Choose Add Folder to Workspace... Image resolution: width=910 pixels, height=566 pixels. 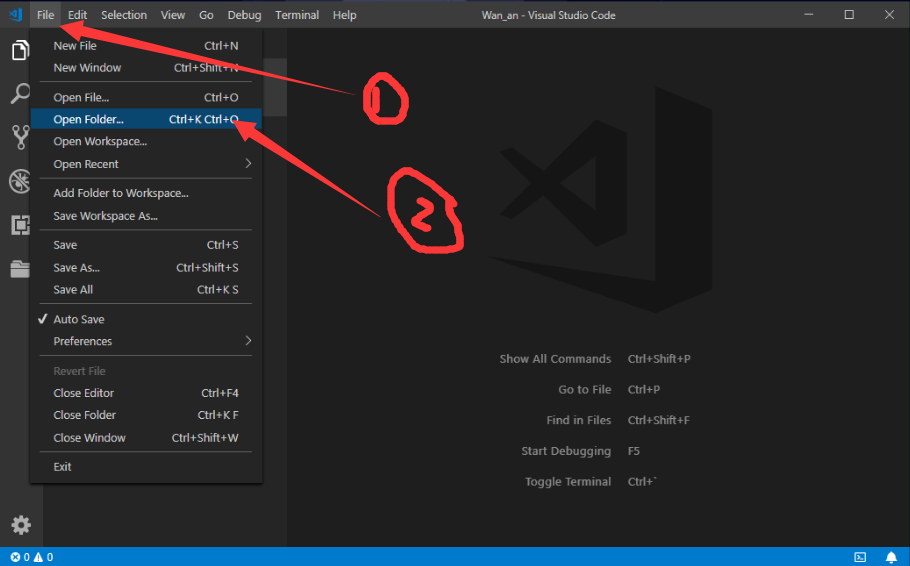click(146, 193)
